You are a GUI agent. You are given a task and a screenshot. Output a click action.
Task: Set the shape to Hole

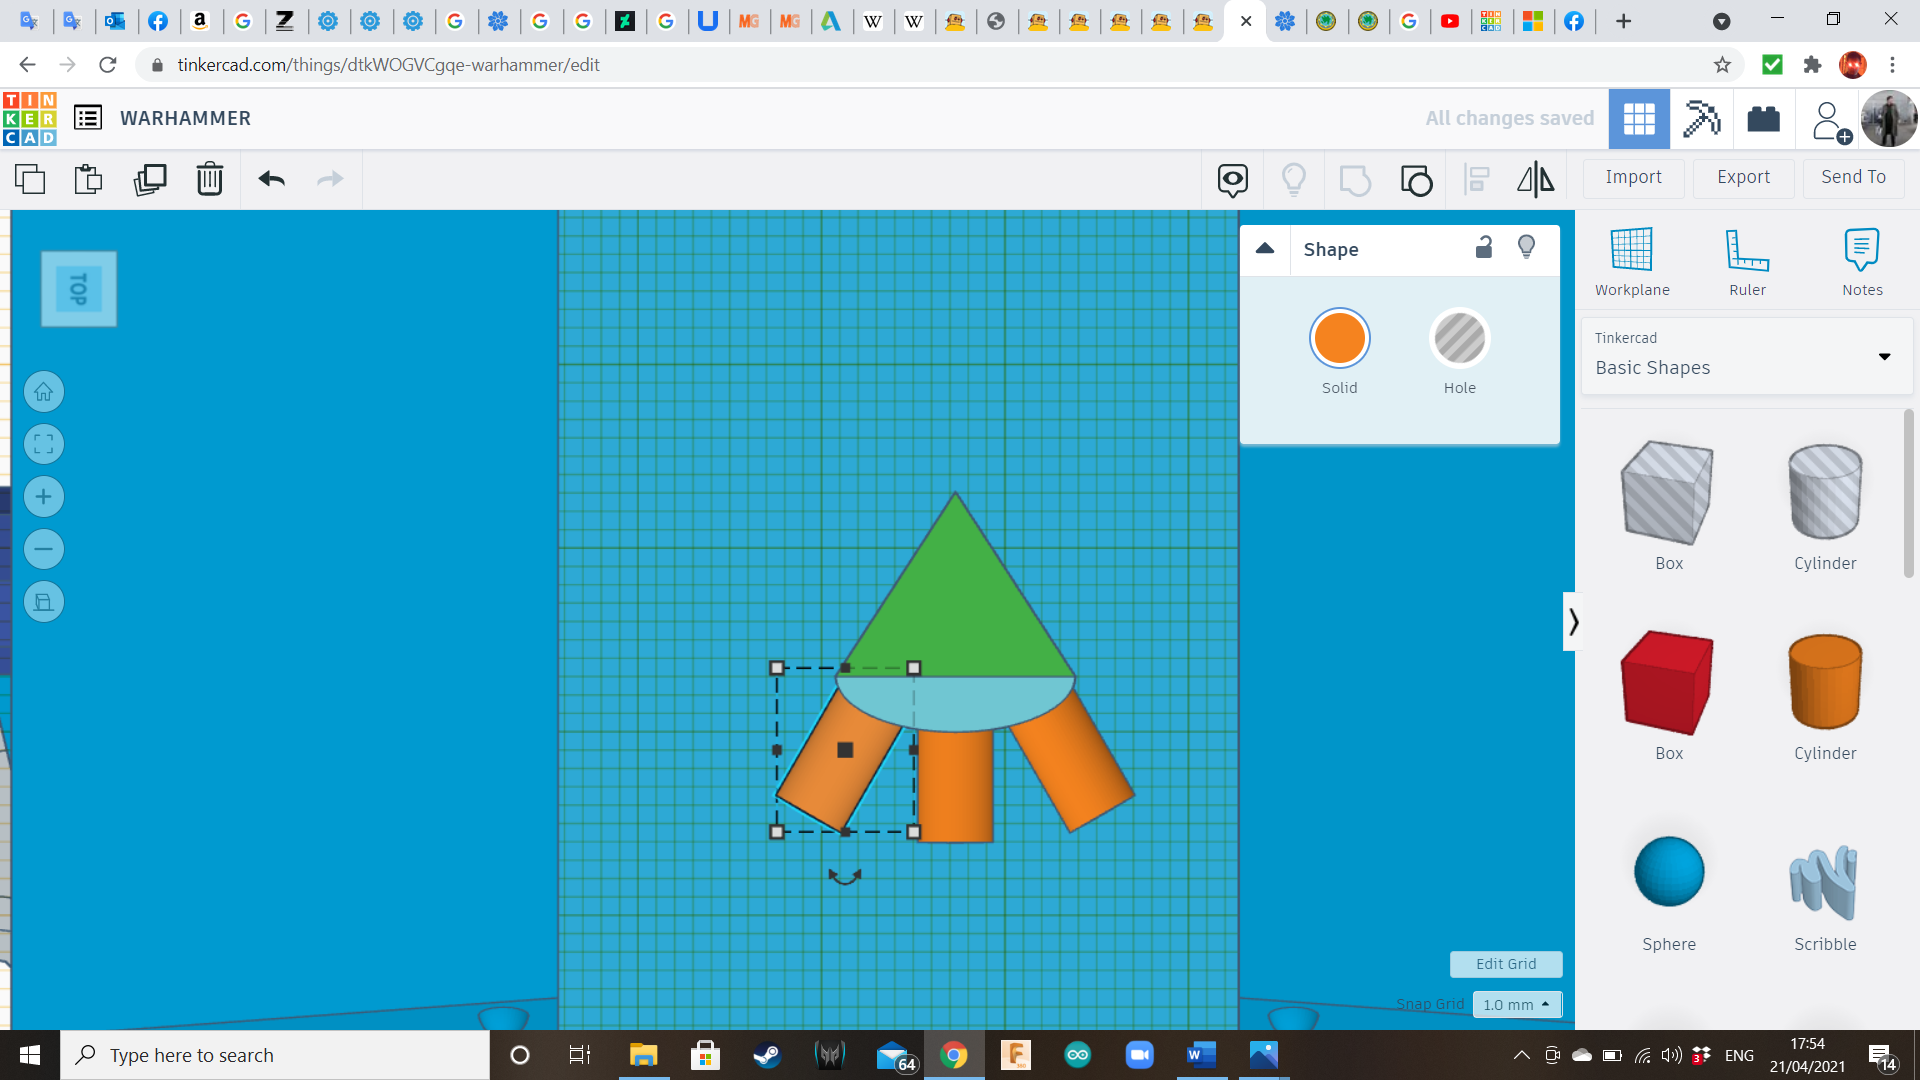[1459, 339]
